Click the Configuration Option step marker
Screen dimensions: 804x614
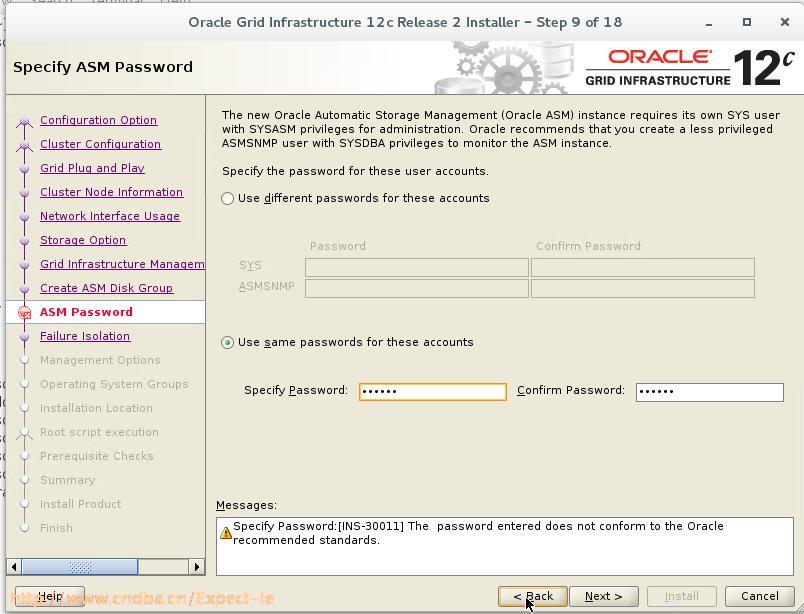pos(24,121)
